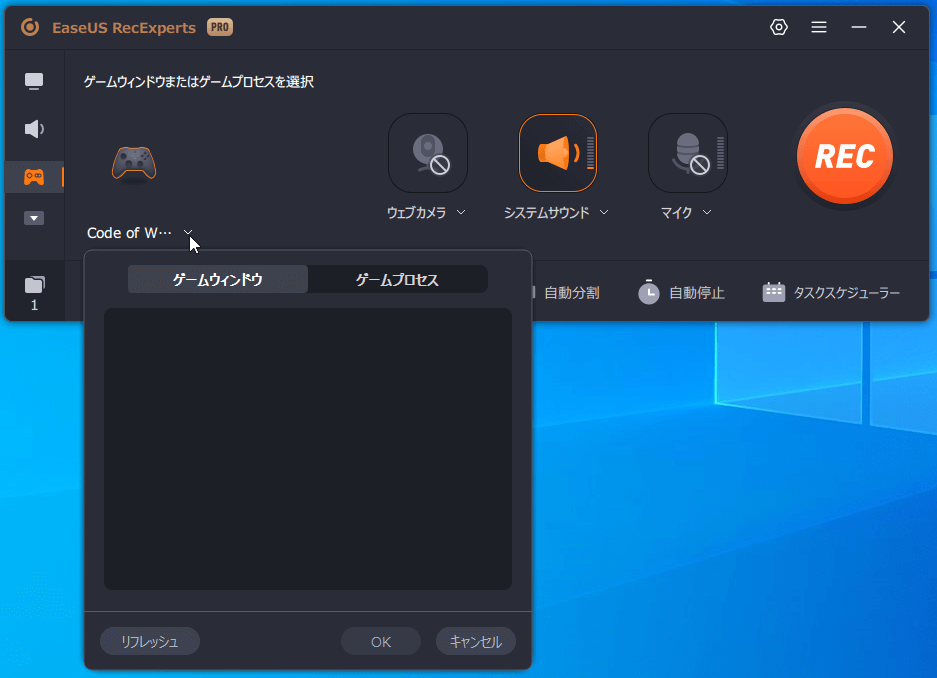Expand the ウェブカメラ dropdown arrow
This screenshot has height=678, width=937.
tap(461, 212)
